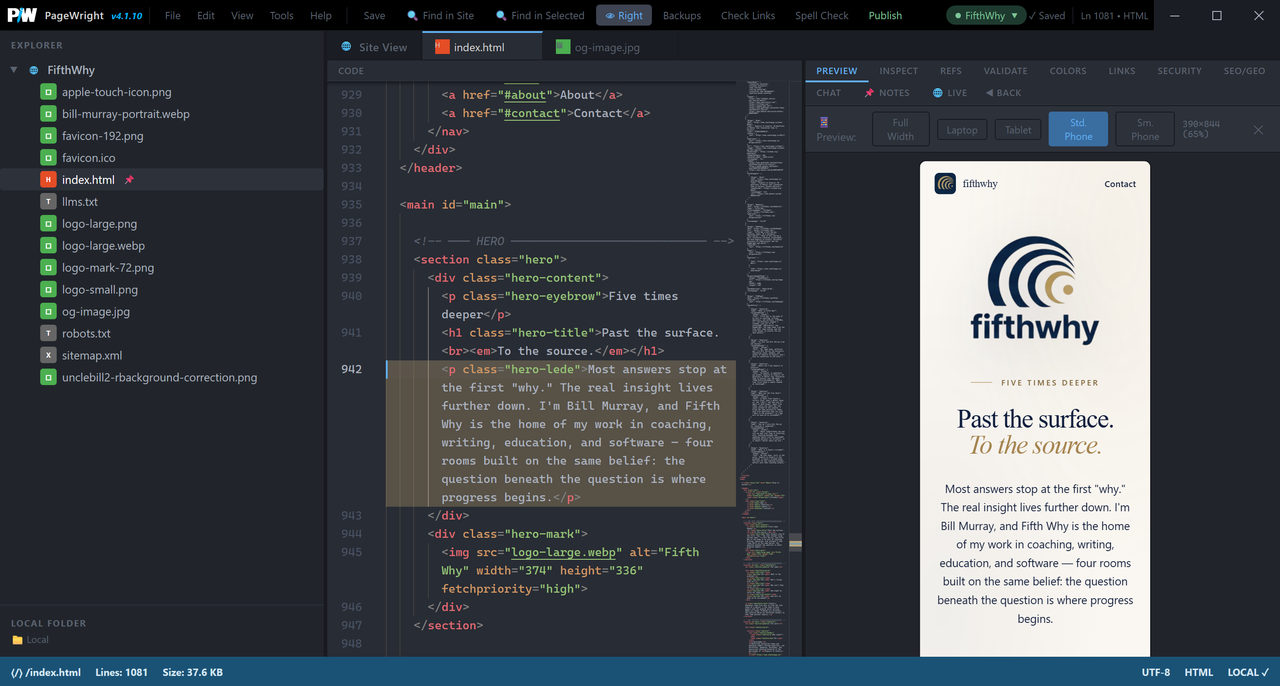
Task: Click the orange HTML icon beside index.html in Explorer
Action: (x=48, y=180)
